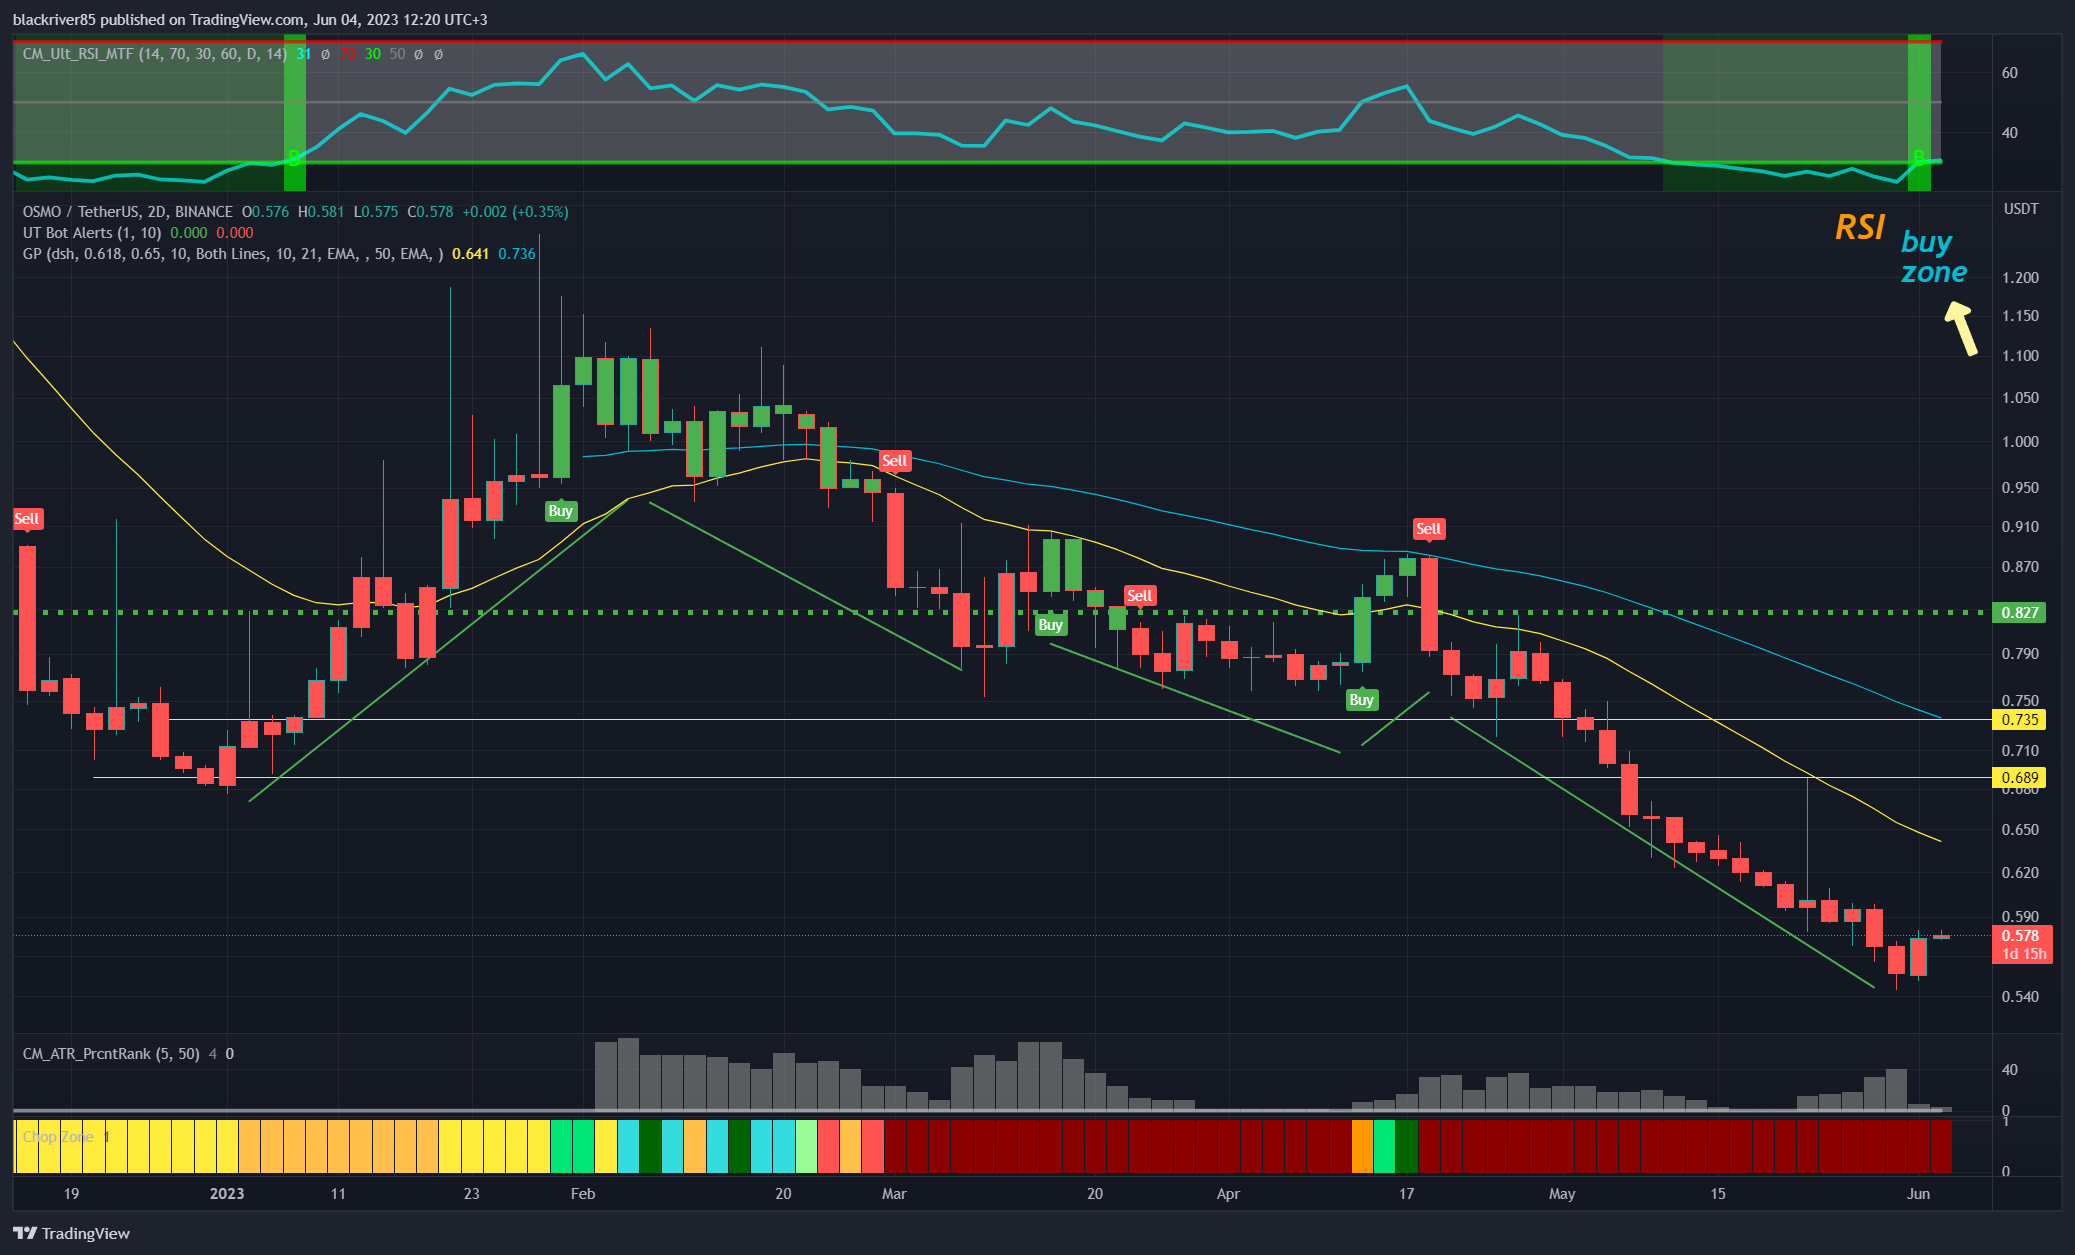Click the blue 'buy zone' annotation text
Image resolution: width=2075 pixels, height=1255 pixels.
coord(1933,257)
